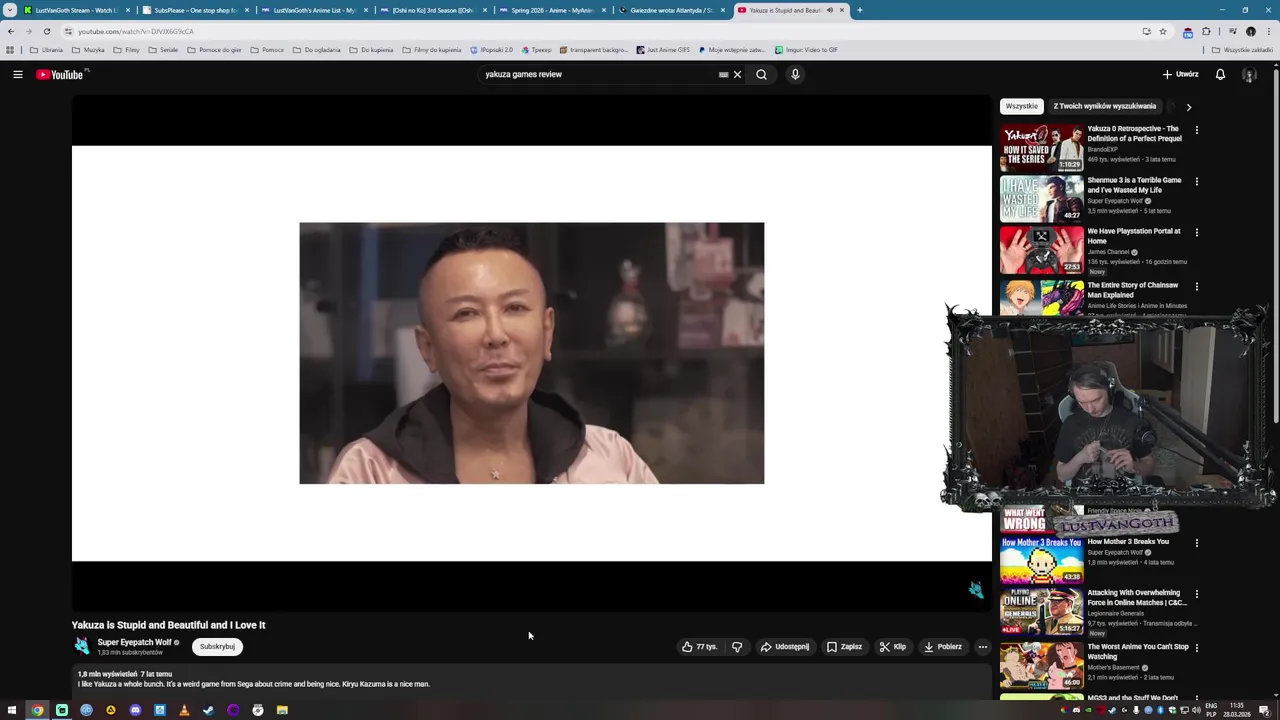Select the 'Z Twoich wyników wyszukiwania' chip
This screenshot has height=720, width=1280.
point(1105,106)
